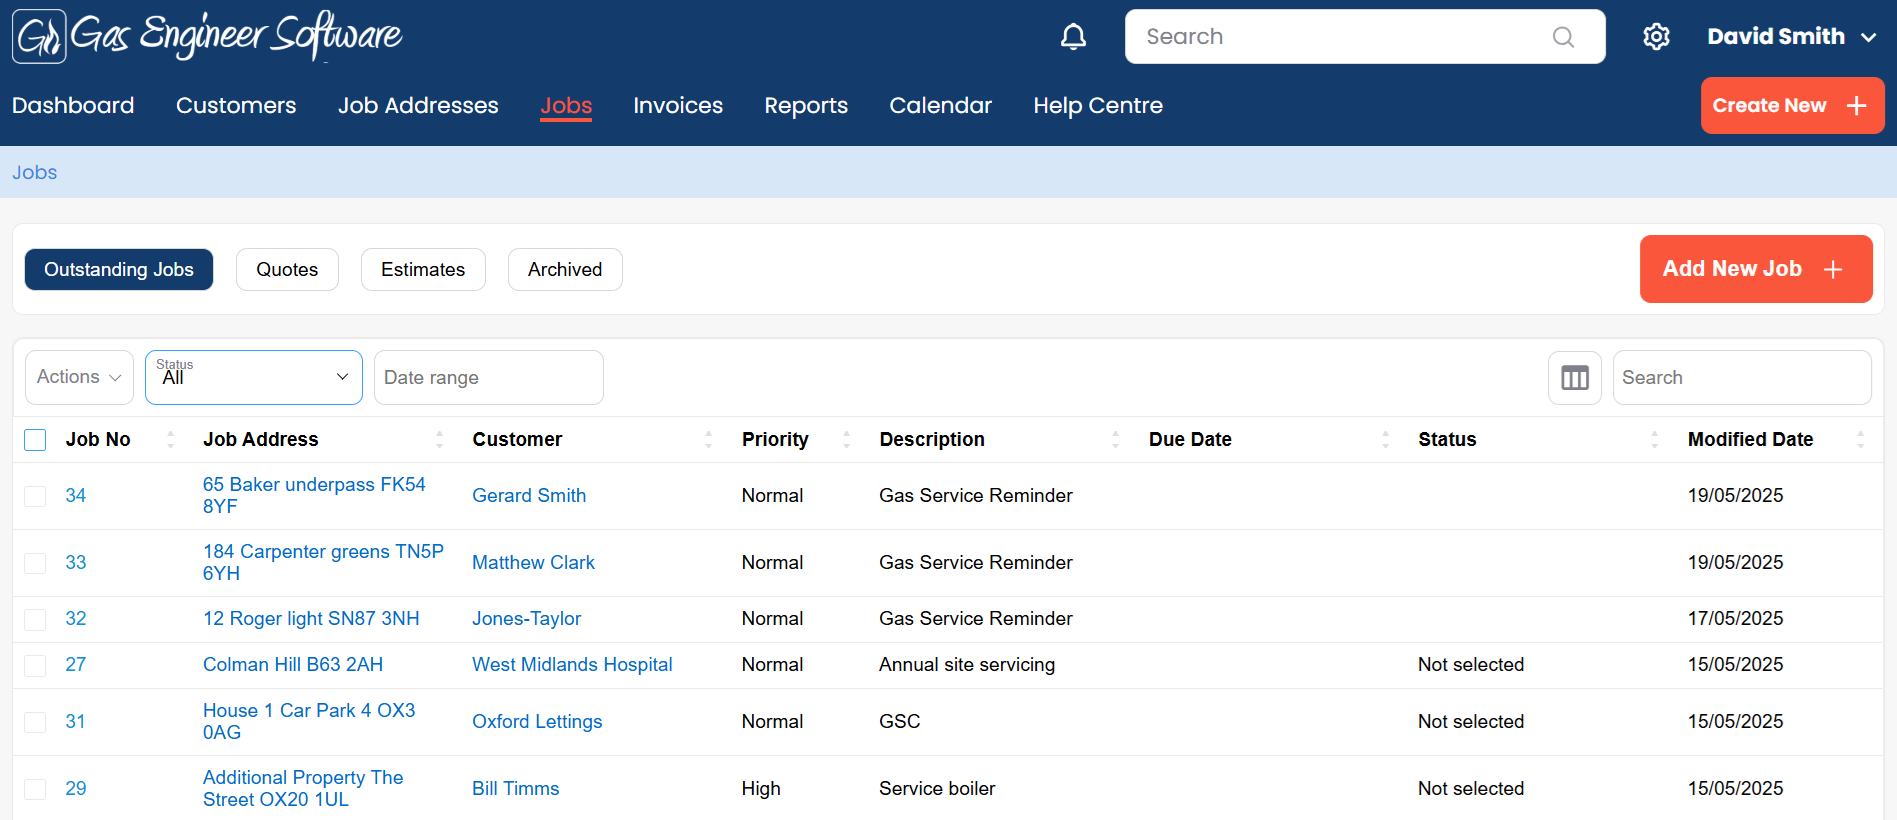Switch to the Archived tab
The height and width of the screenshot is (820, 1897).
tap(565, 270)
